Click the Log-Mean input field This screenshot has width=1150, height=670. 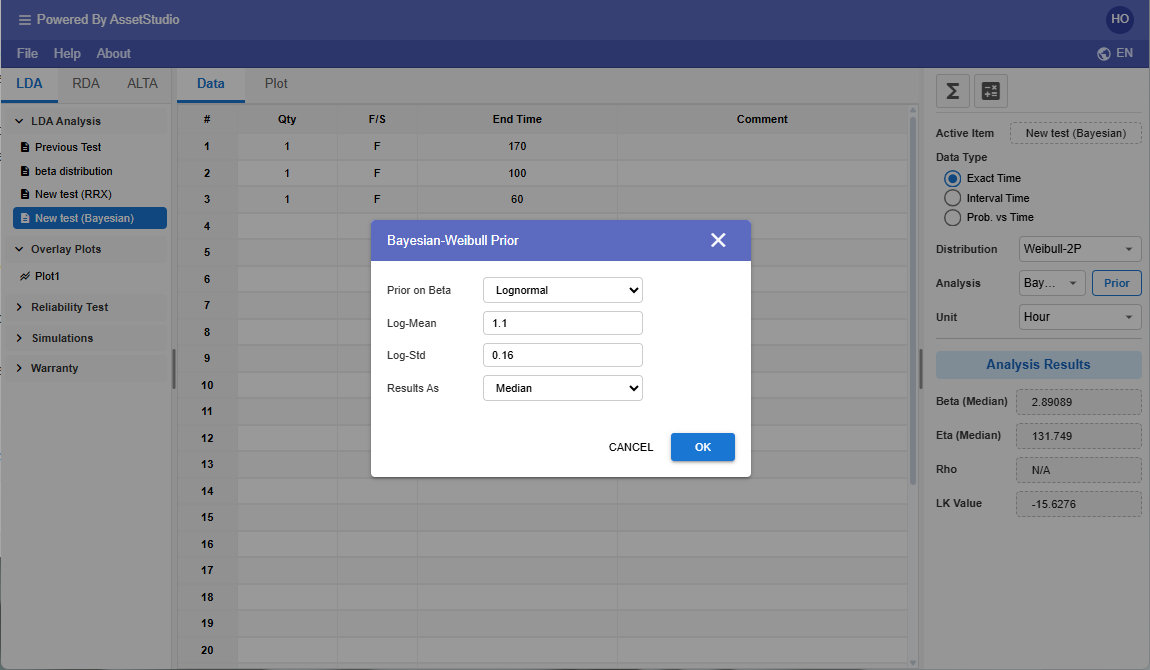pos(563,323)
